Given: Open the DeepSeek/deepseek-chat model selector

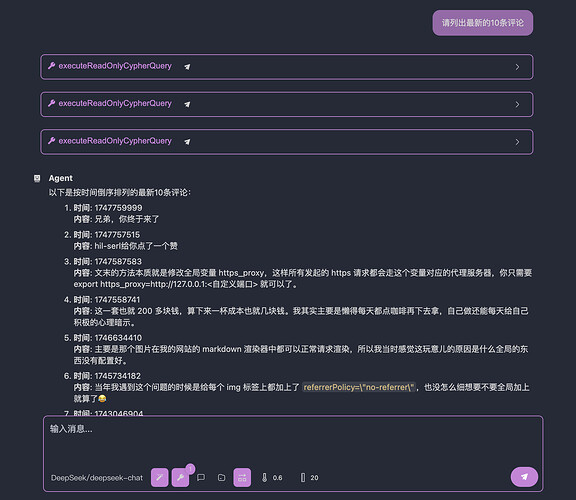Looking at the screenshot, I should pyautogui.click(x=97, y=478).
